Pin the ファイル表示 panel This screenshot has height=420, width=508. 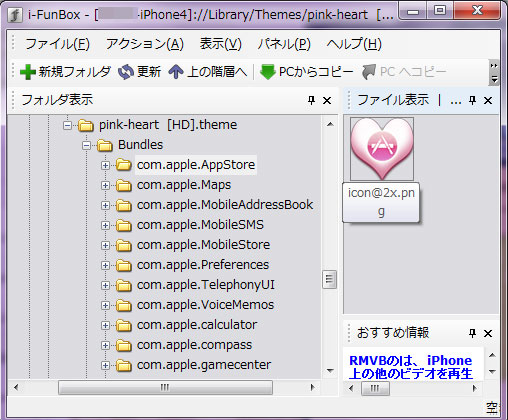tap(472, 100)
